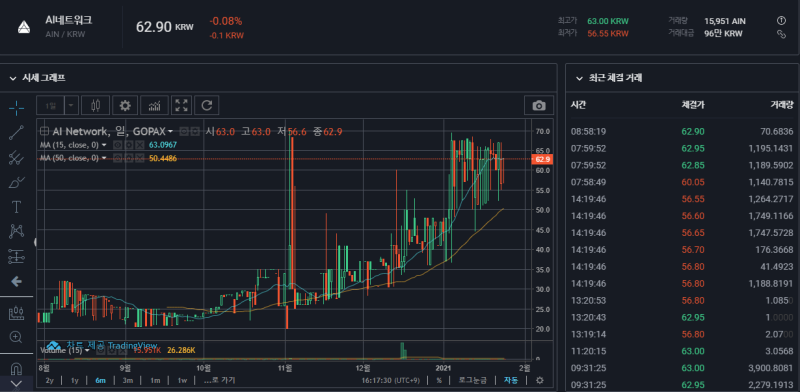Image resolution: width=800 pixels, height=392 pixels.
Task: Click the 62.9 price label on axis
Action: coord(541,159)
